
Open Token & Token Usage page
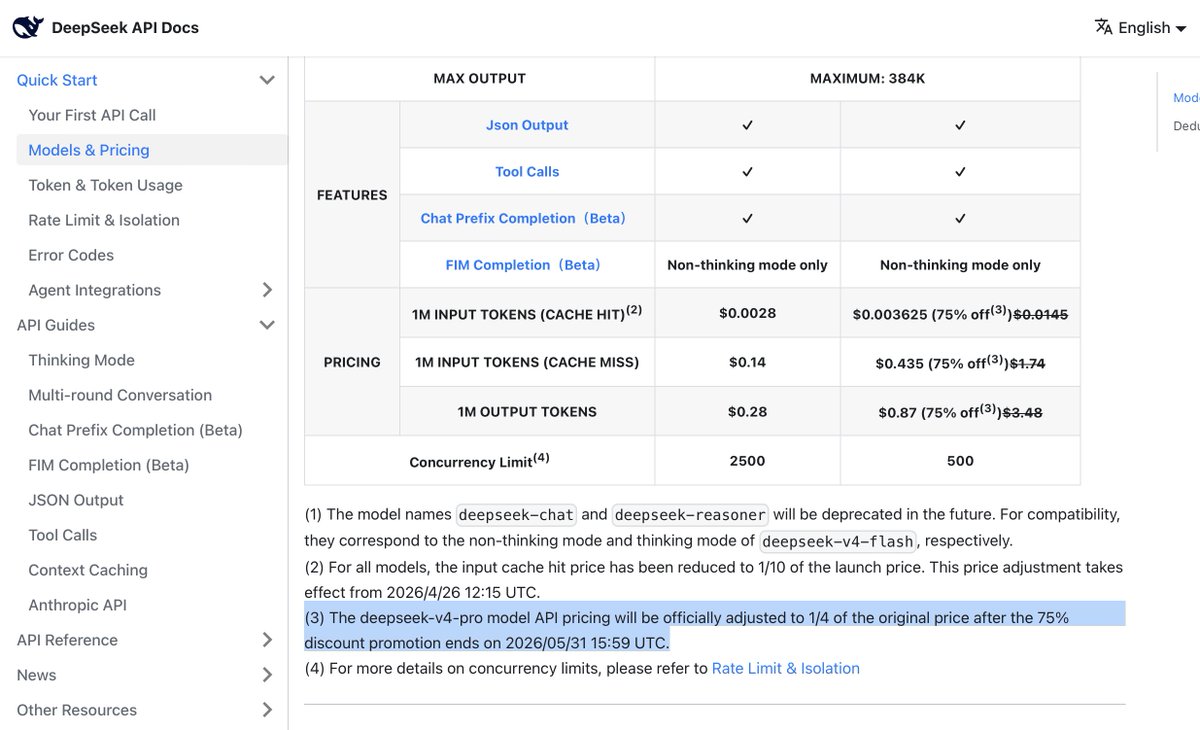click(x=105, y=185)
